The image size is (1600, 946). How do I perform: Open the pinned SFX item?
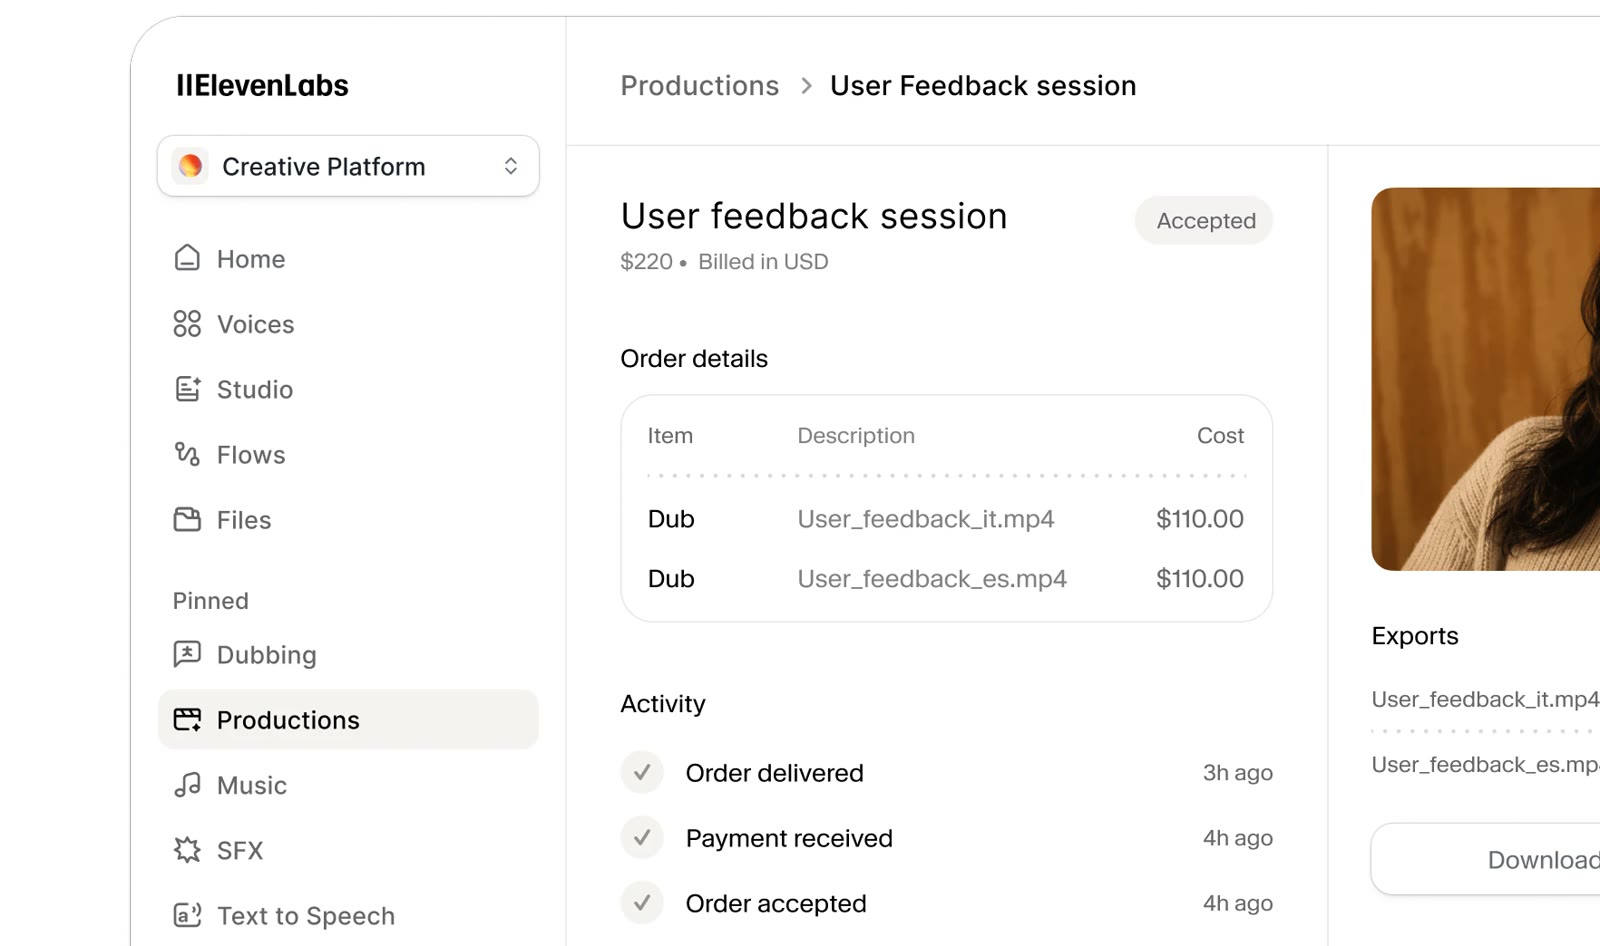click(x=348, y=850)
